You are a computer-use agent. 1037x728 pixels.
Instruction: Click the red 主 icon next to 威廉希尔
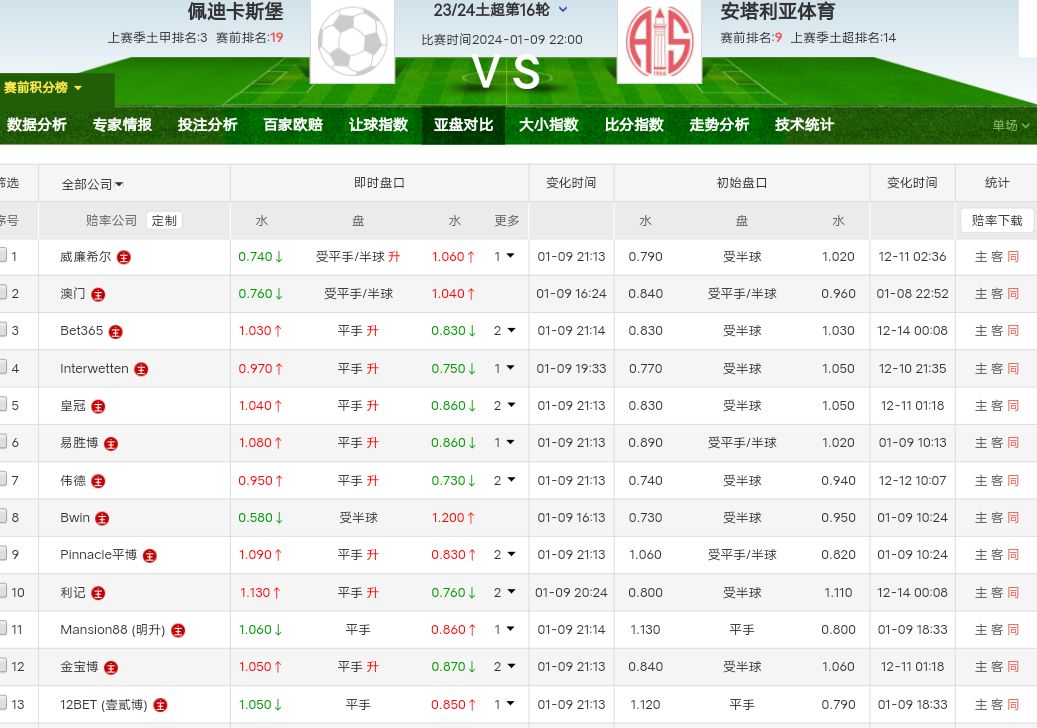(x=124, y=257)
